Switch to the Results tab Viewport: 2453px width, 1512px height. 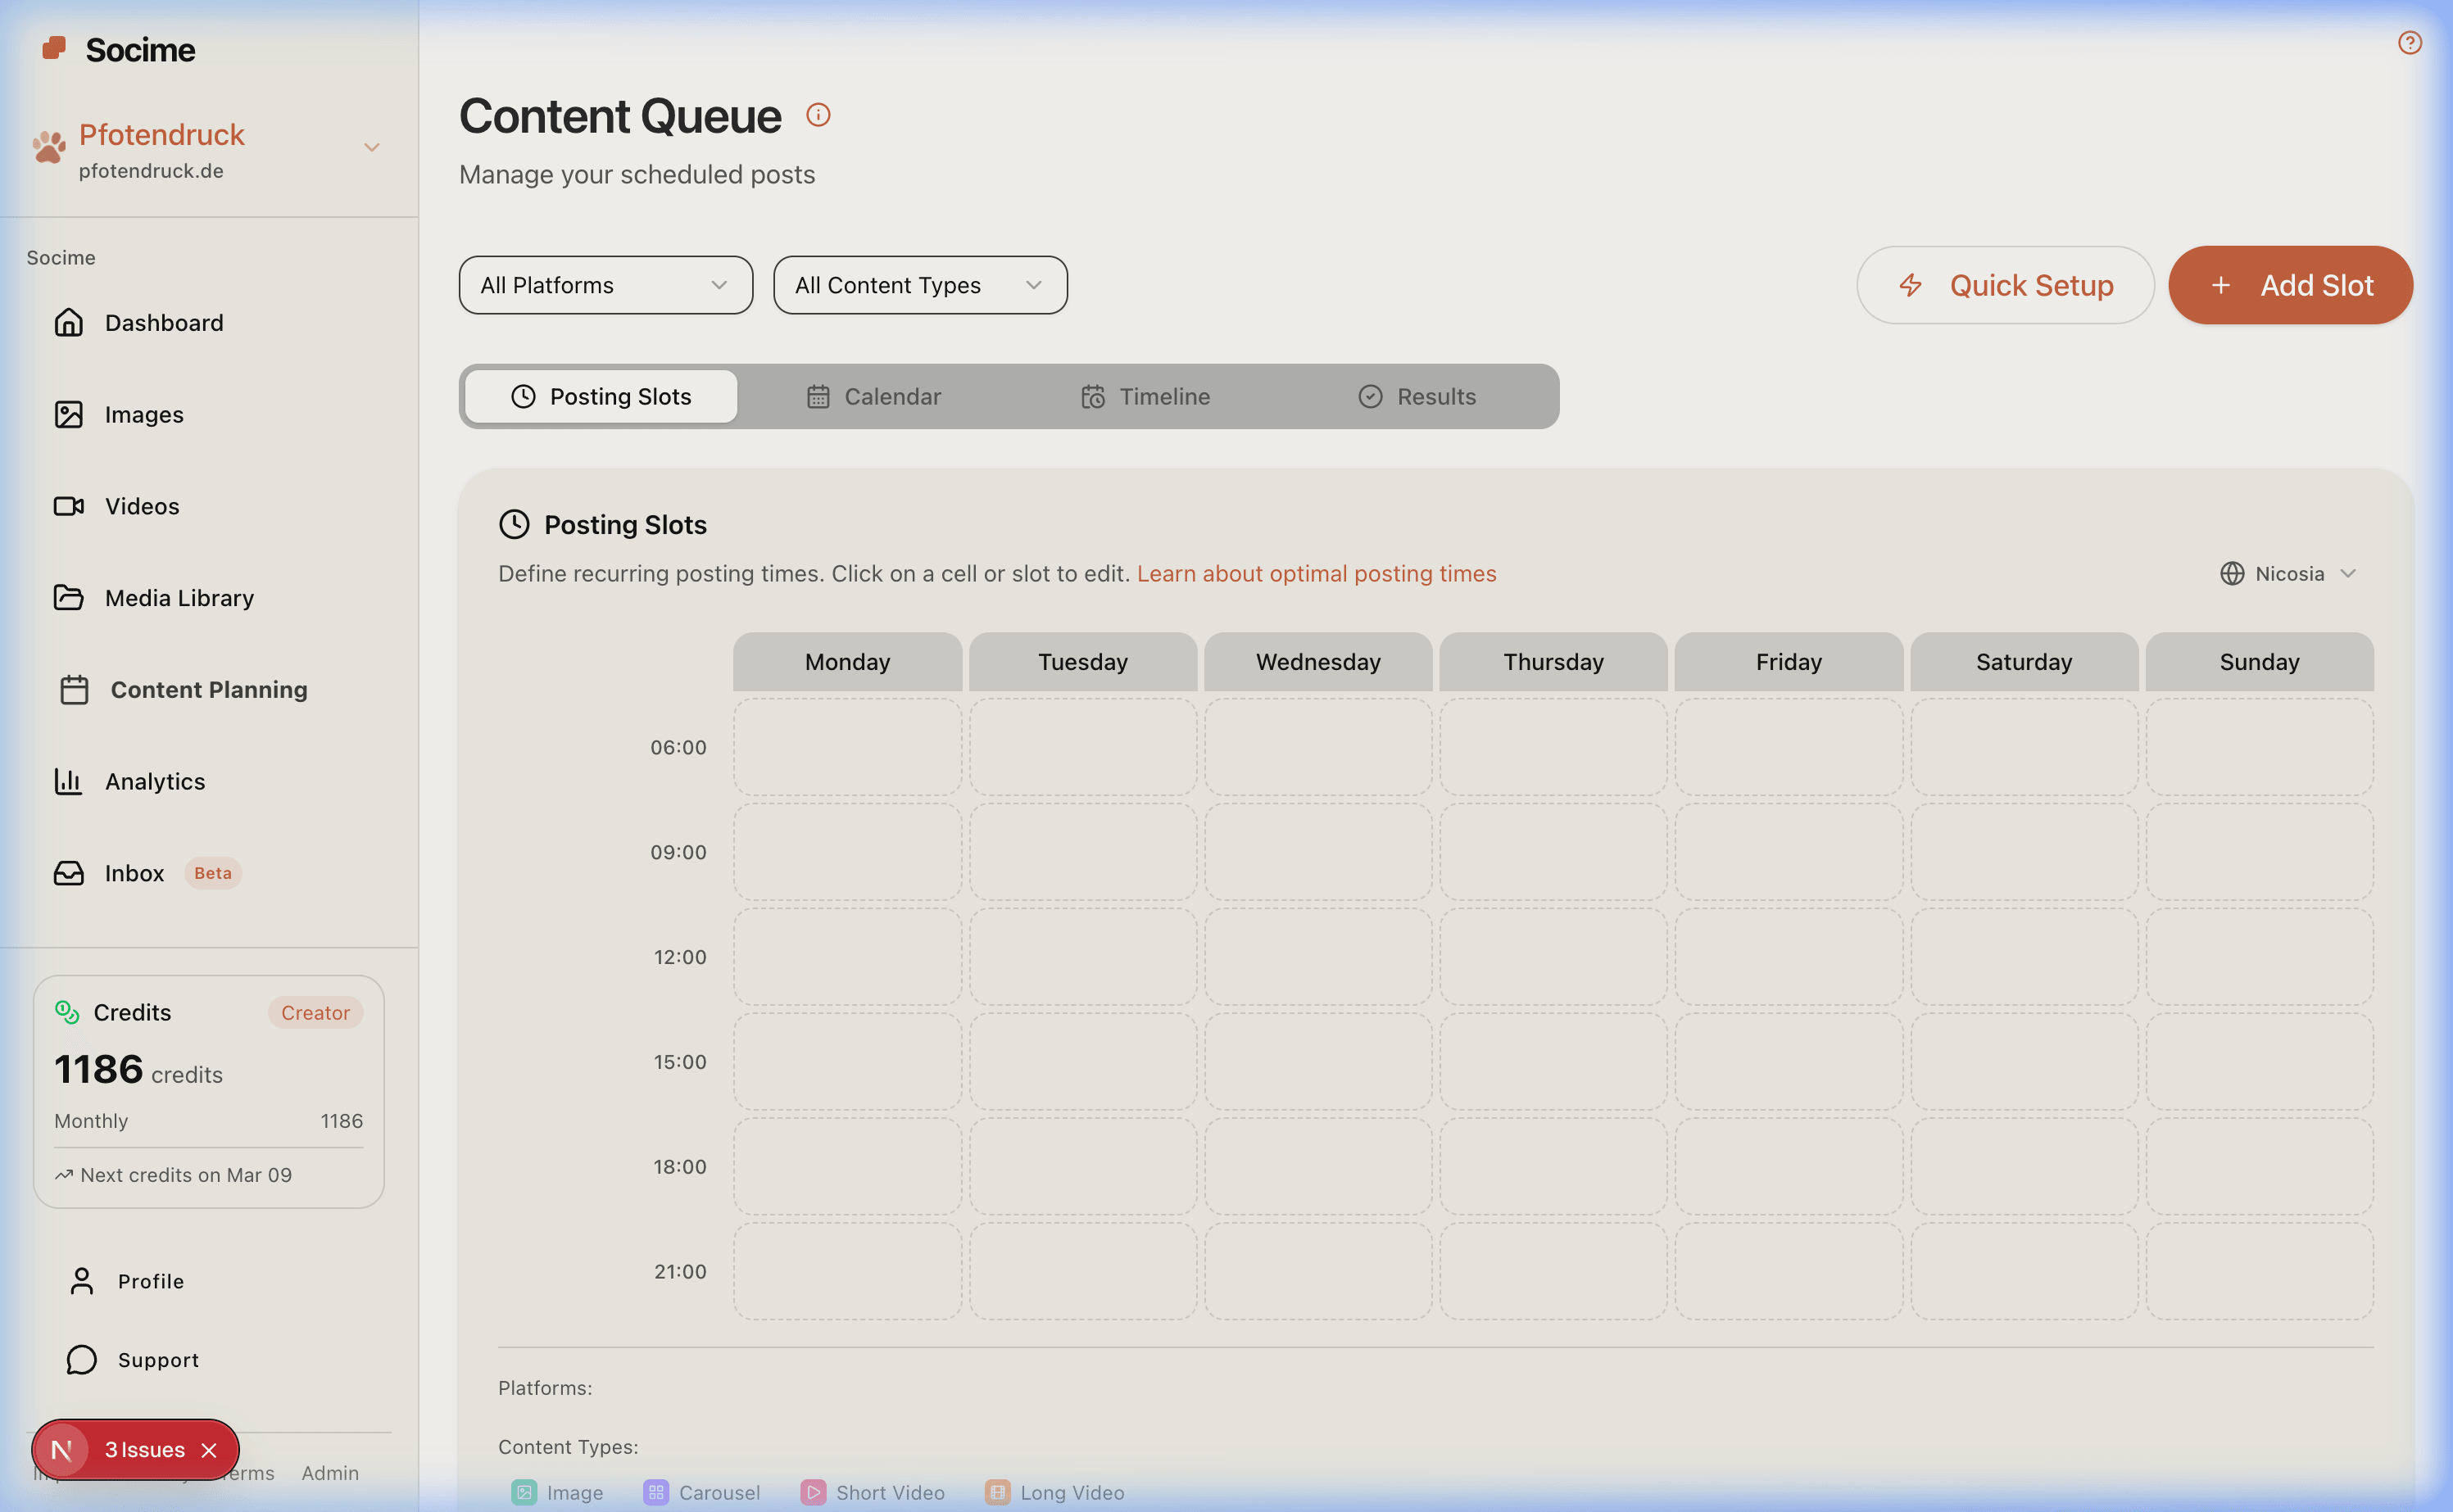pos(1417,396)
